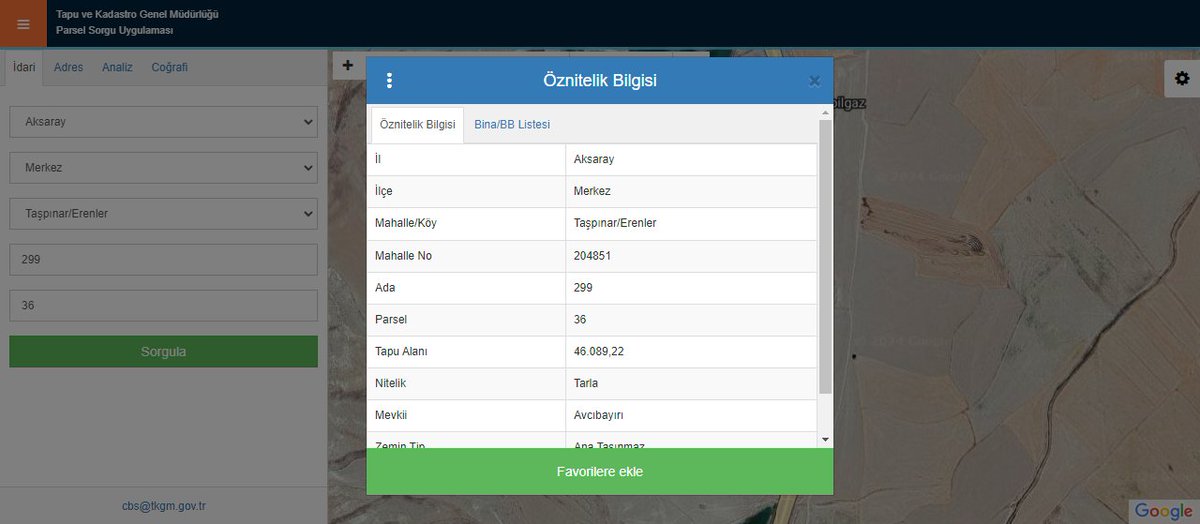Click the Parsel Sorgu Uygulaması header title

114,32
